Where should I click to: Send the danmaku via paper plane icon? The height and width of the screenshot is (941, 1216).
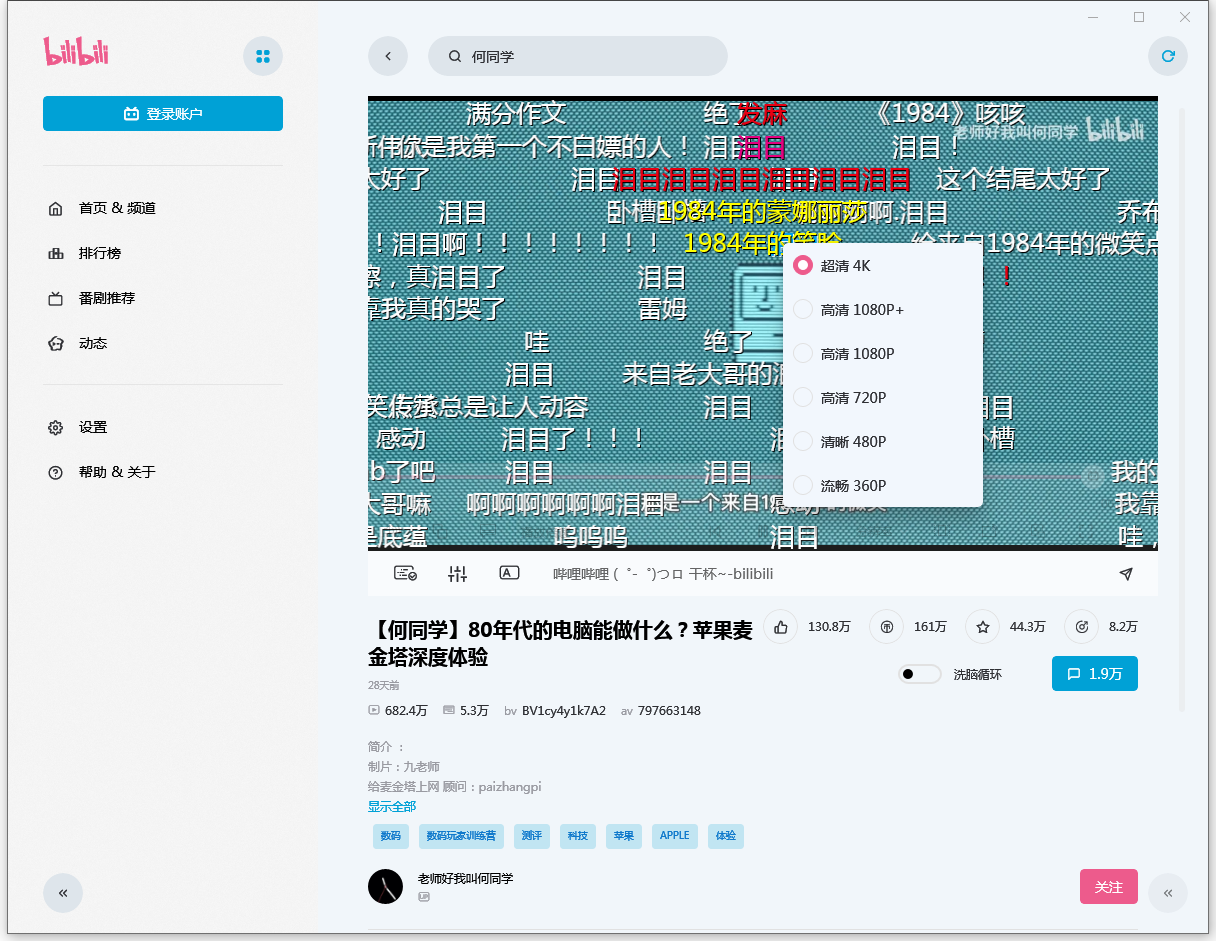(x=1126, y=574)
